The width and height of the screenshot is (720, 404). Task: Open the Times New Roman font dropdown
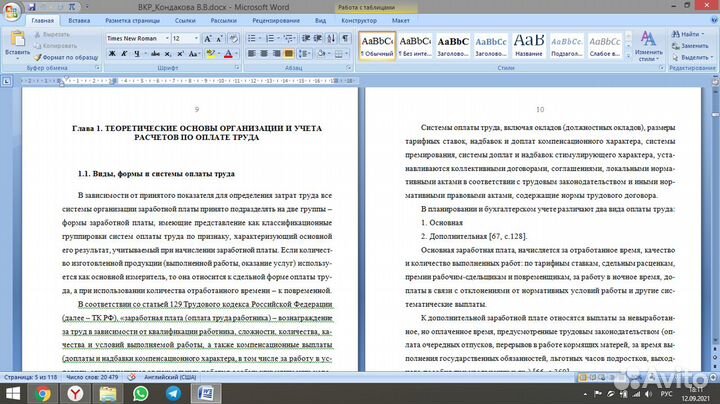167,39
